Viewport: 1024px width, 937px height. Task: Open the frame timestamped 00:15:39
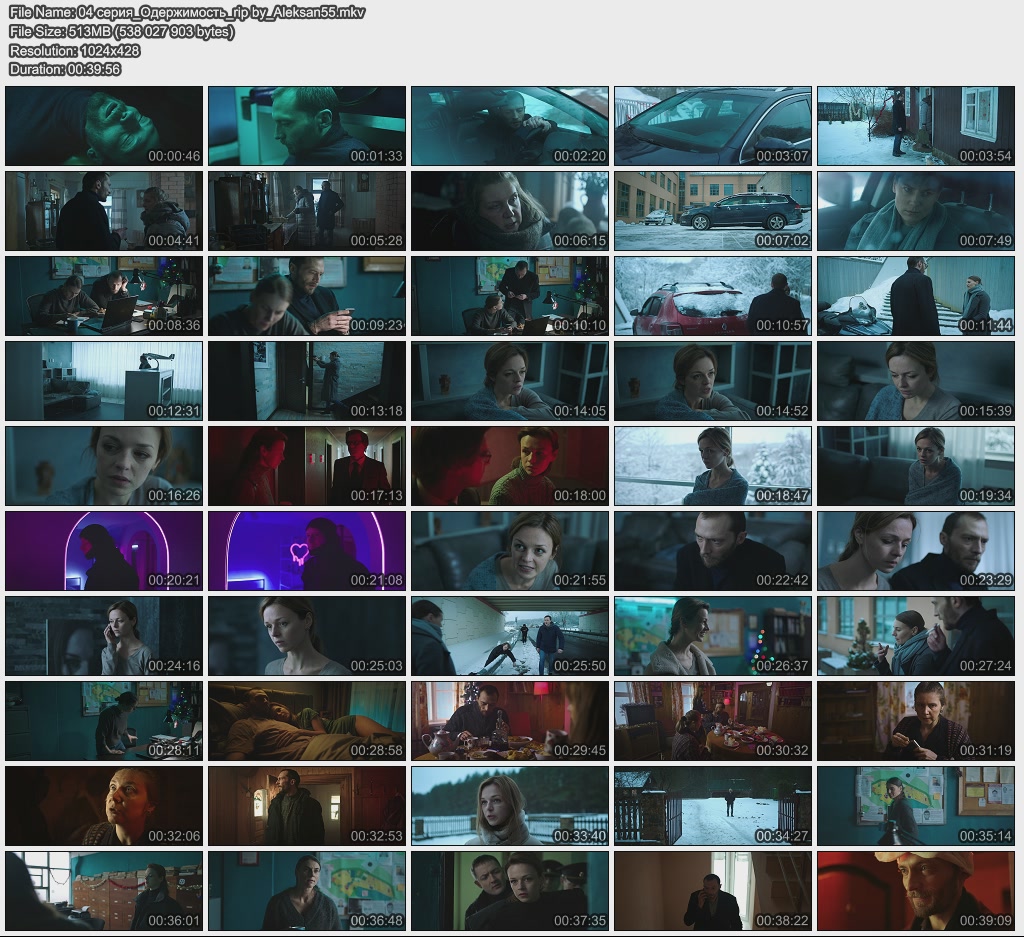coord(916,381)
